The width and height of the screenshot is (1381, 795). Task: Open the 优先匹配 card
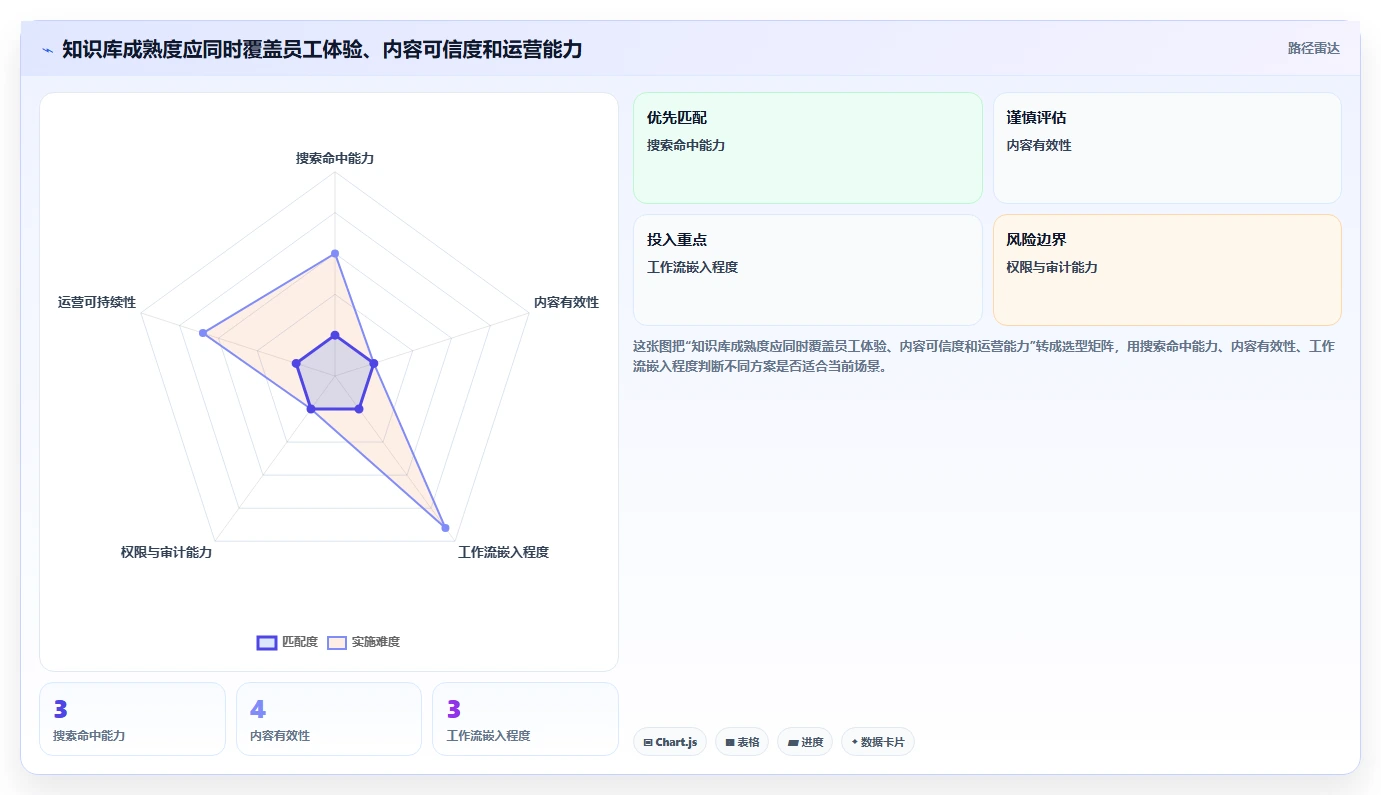click(x=808, y=148)
